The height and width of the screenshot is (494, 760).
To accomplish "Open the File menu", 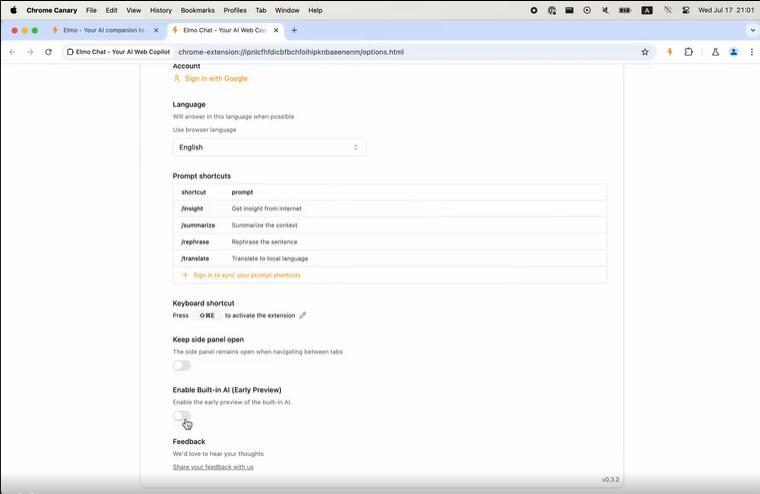I will point(91,10).
